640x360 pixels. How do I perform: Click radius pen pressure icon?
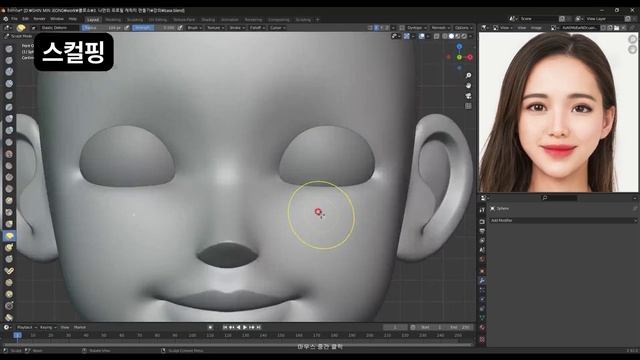tap(127, 28)
